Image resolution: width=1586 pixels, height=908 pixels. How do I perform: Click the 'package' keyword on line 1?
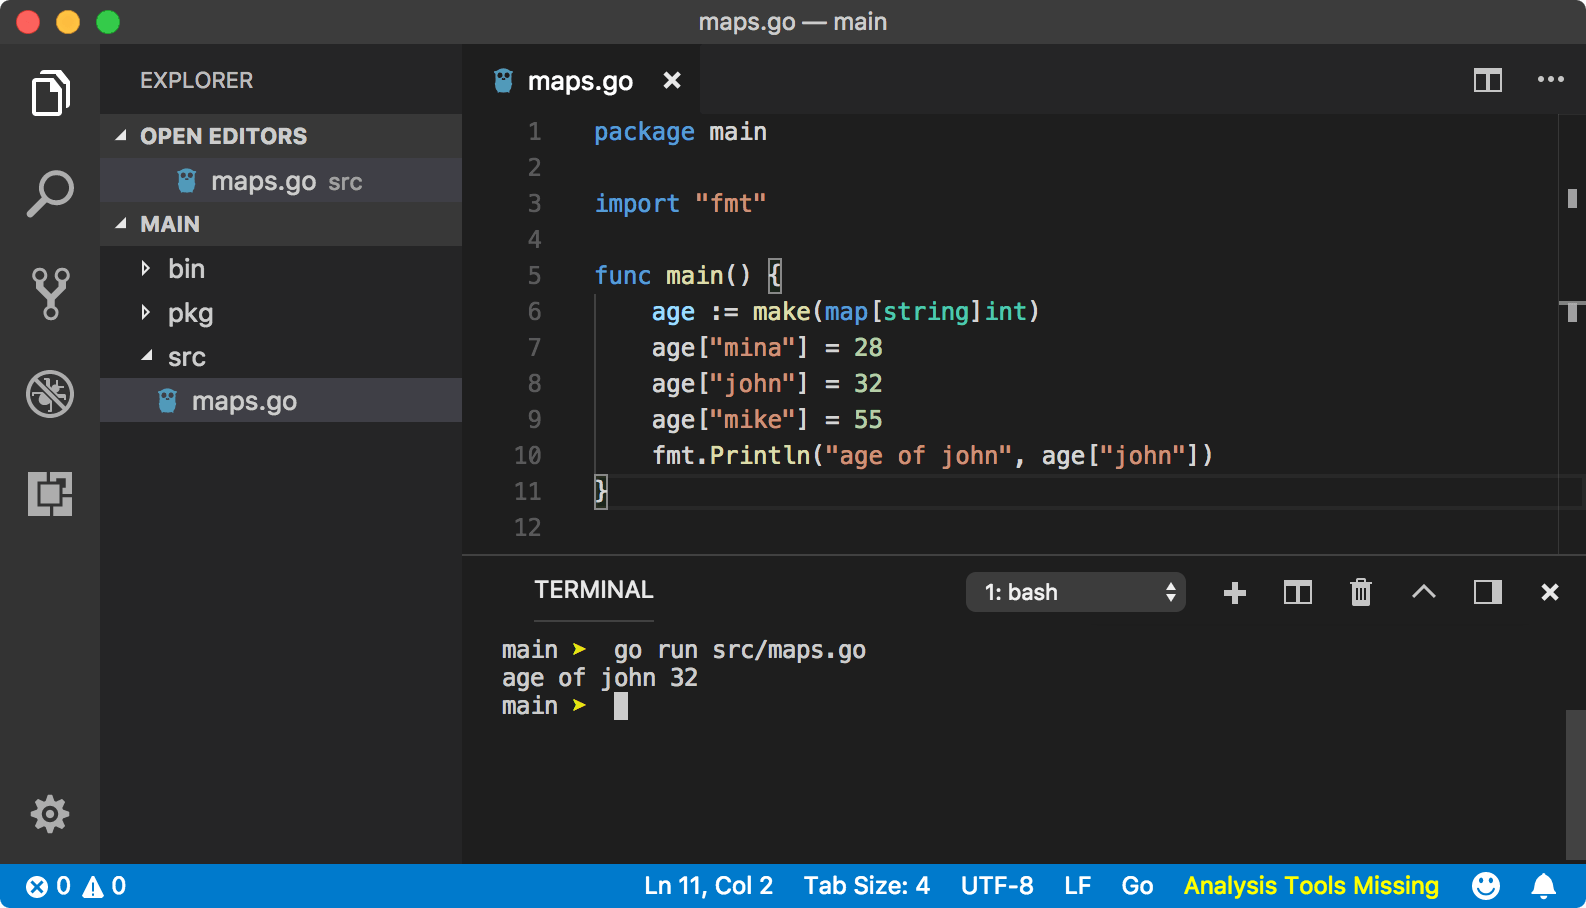click(x=644, y=132)
